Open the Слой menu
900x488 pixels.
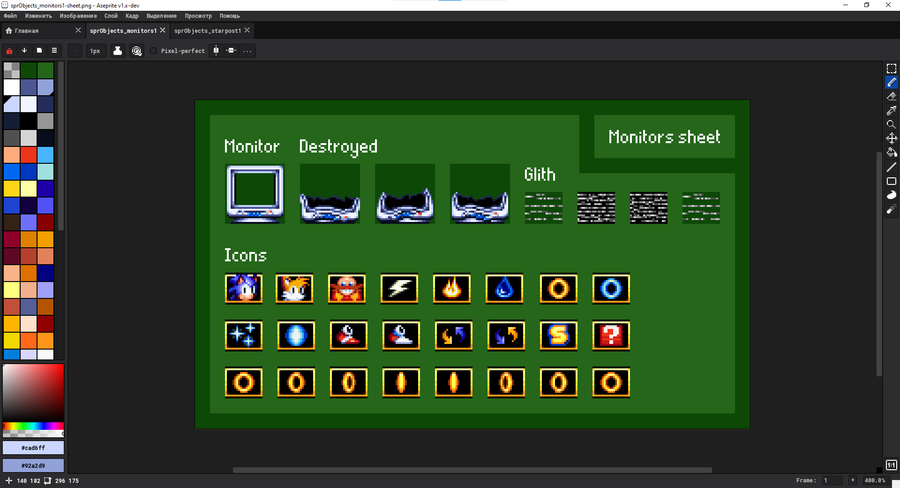[x=111, y=16]
